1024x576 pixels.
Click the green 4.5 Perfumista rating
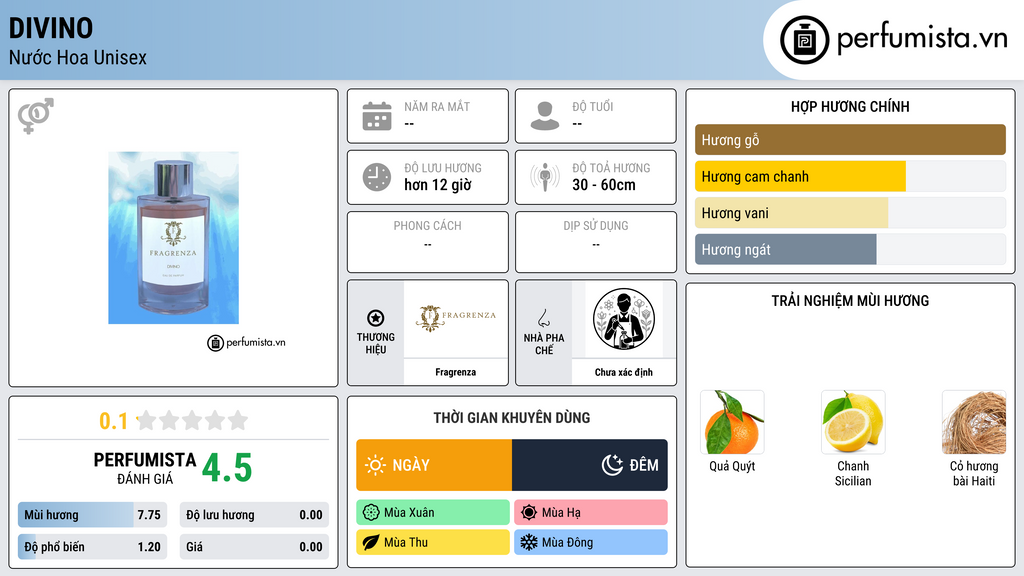[x=227, y=468]
